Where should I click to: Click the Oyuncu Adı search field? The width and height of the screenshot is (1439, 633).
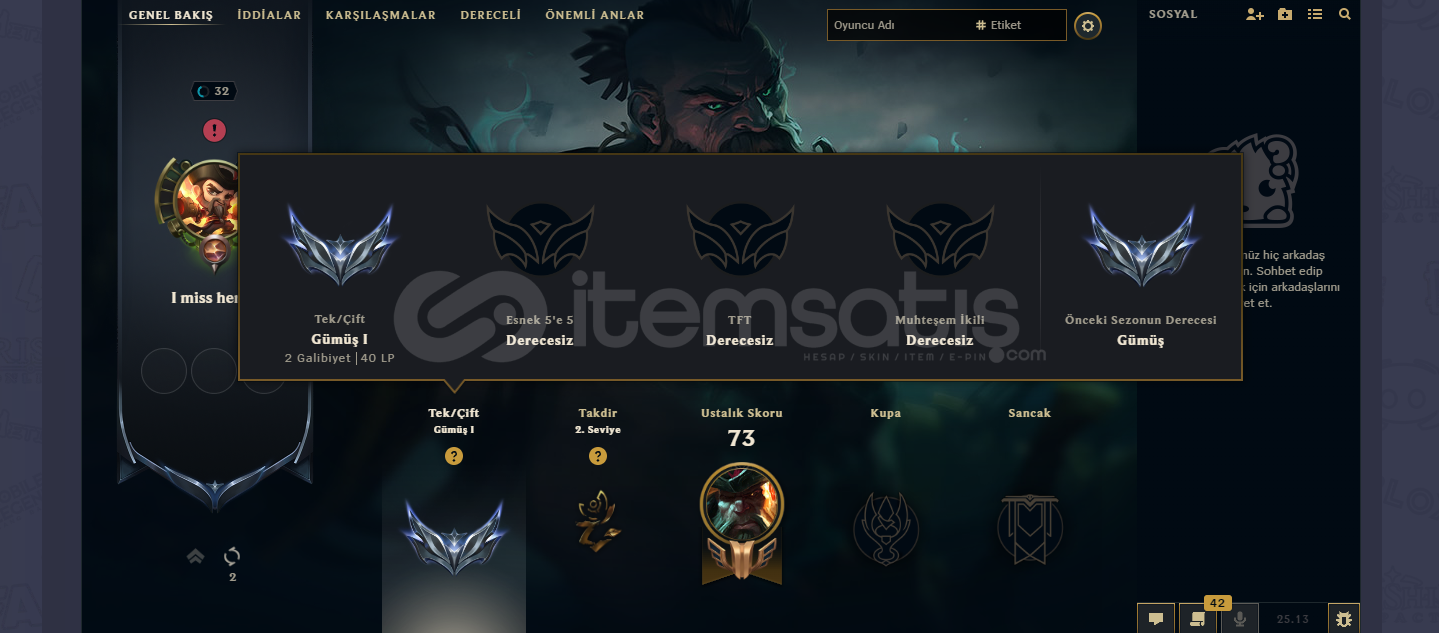coord(898,25)
